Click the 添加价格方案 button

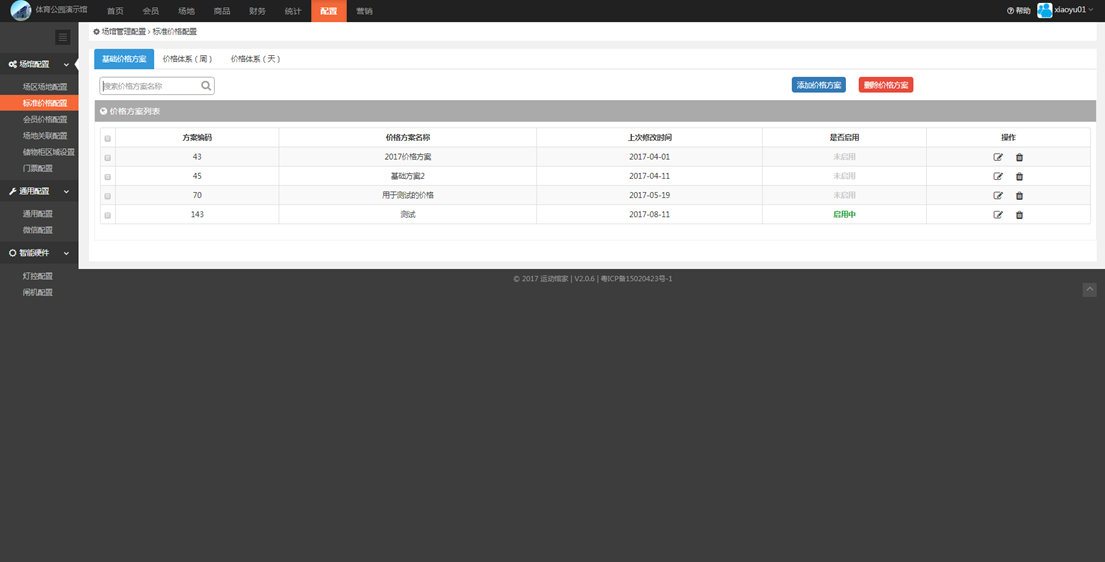819,85
